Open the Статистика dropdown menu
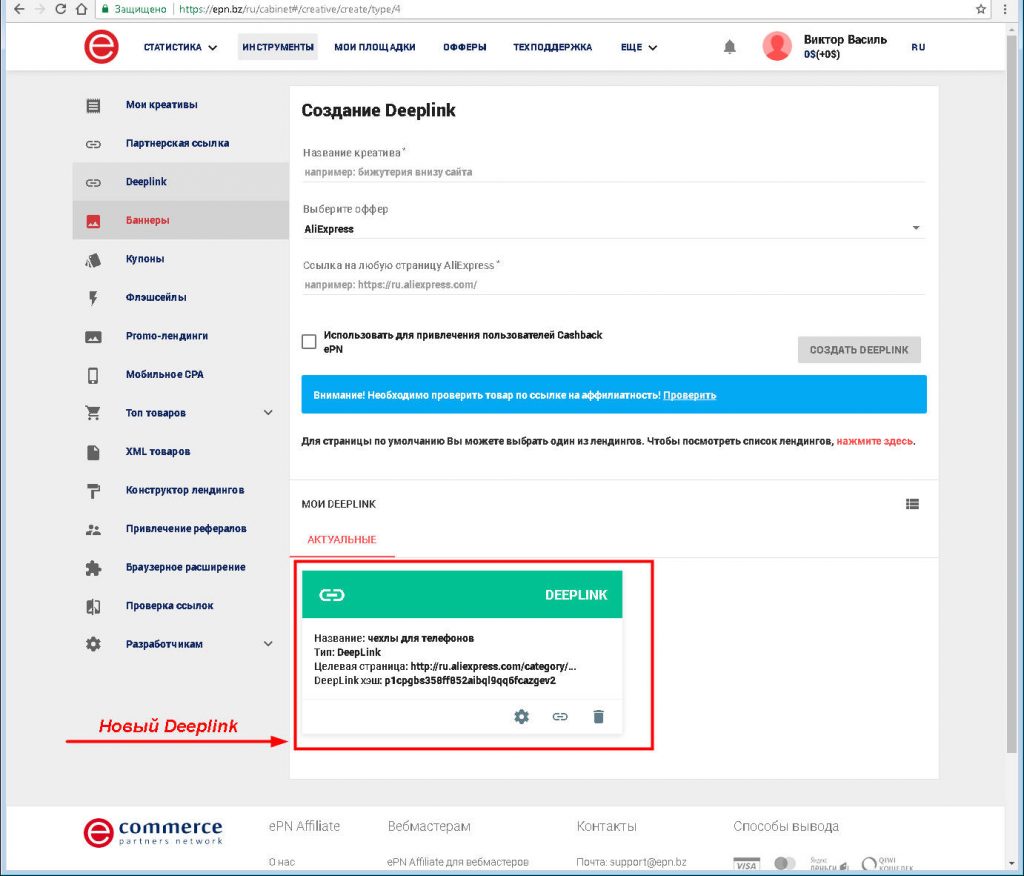 180,47
